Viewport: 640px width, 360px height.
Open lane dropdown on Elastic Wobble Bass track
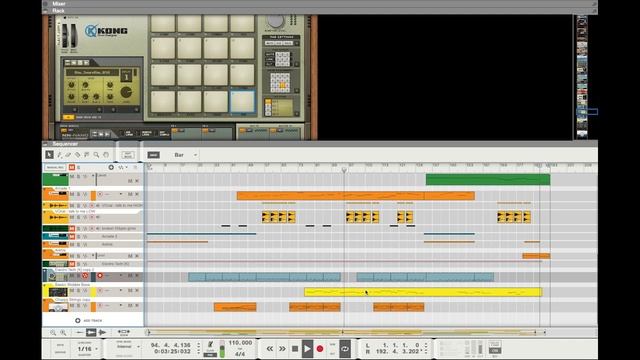coord(120,291)
